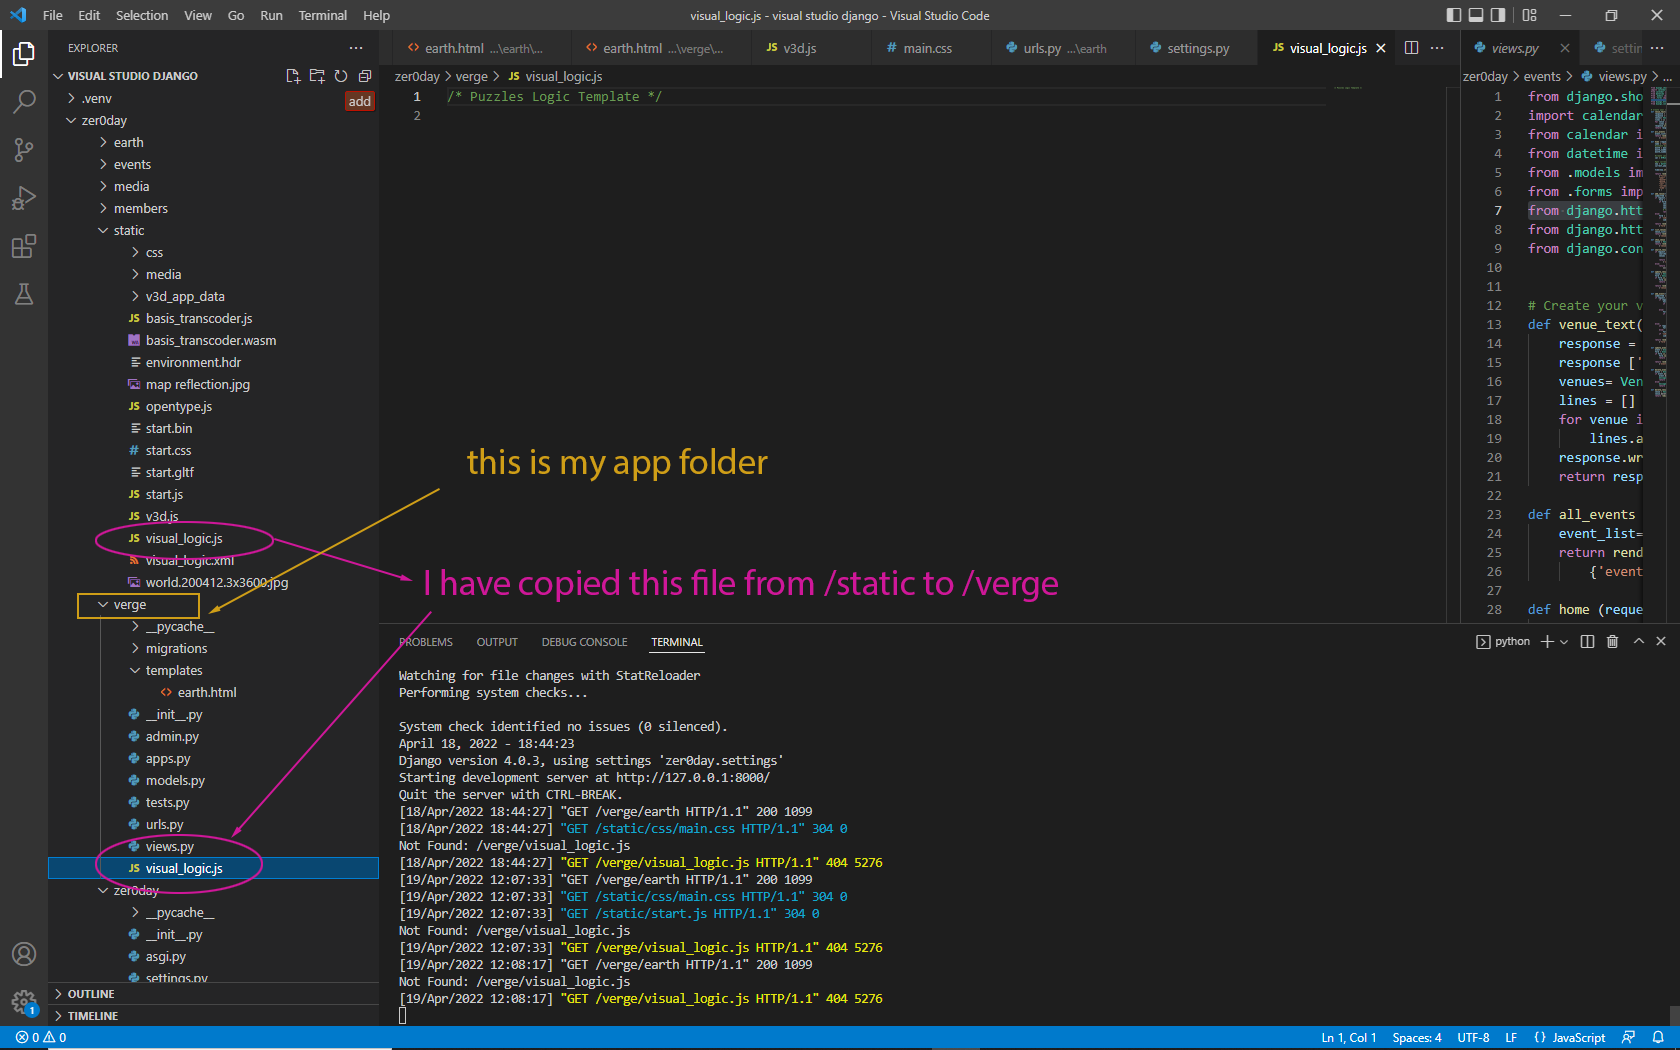This screenshot has width=1680, height=1050.
Task: Open the Accounts menu icon
Action: pos(24,954)
